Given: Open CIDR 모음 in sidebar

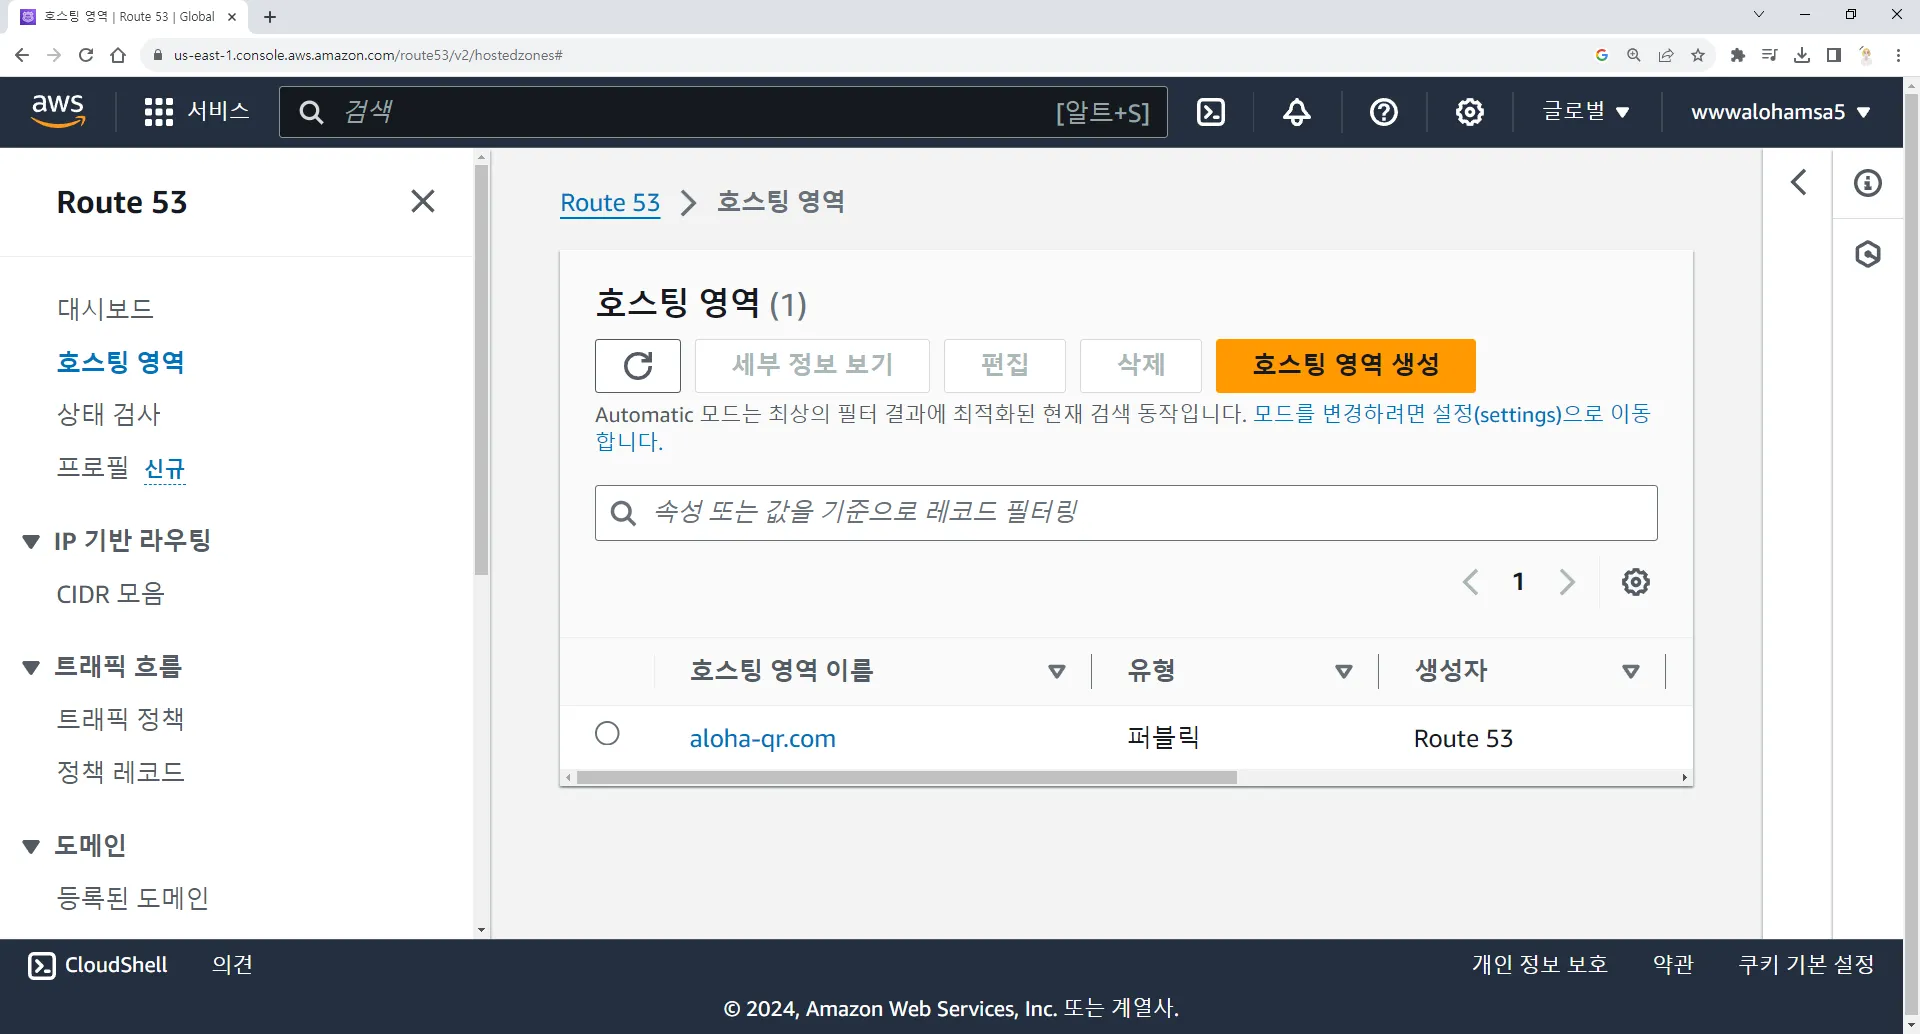Looking at the screenshot, I should (111, 594).
